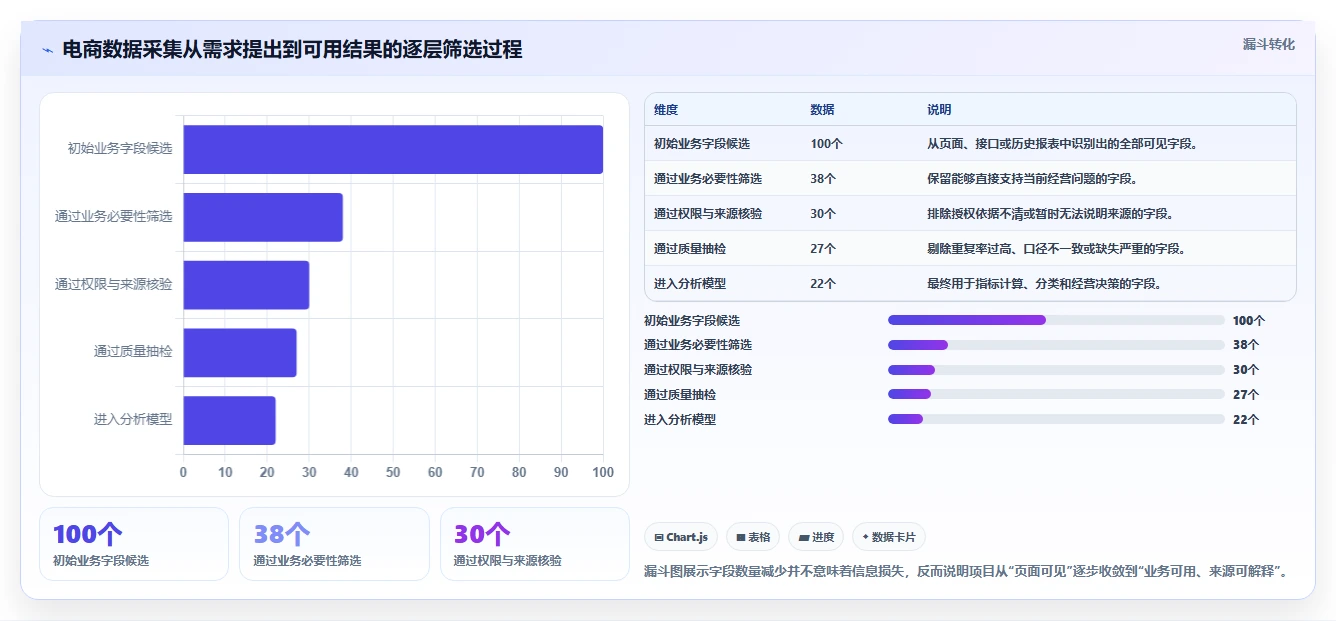Click the footer note starting with 漏斗图展示字段数量减少
The height and width of the screenshot is (621, 1336).
pos(966,573)
